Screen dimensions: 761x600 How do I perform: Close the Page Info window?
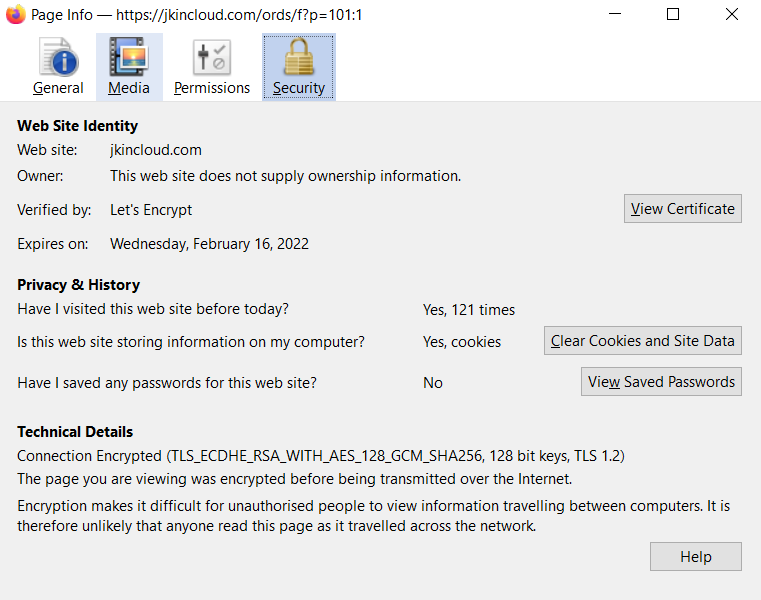[x=732, y=15]
